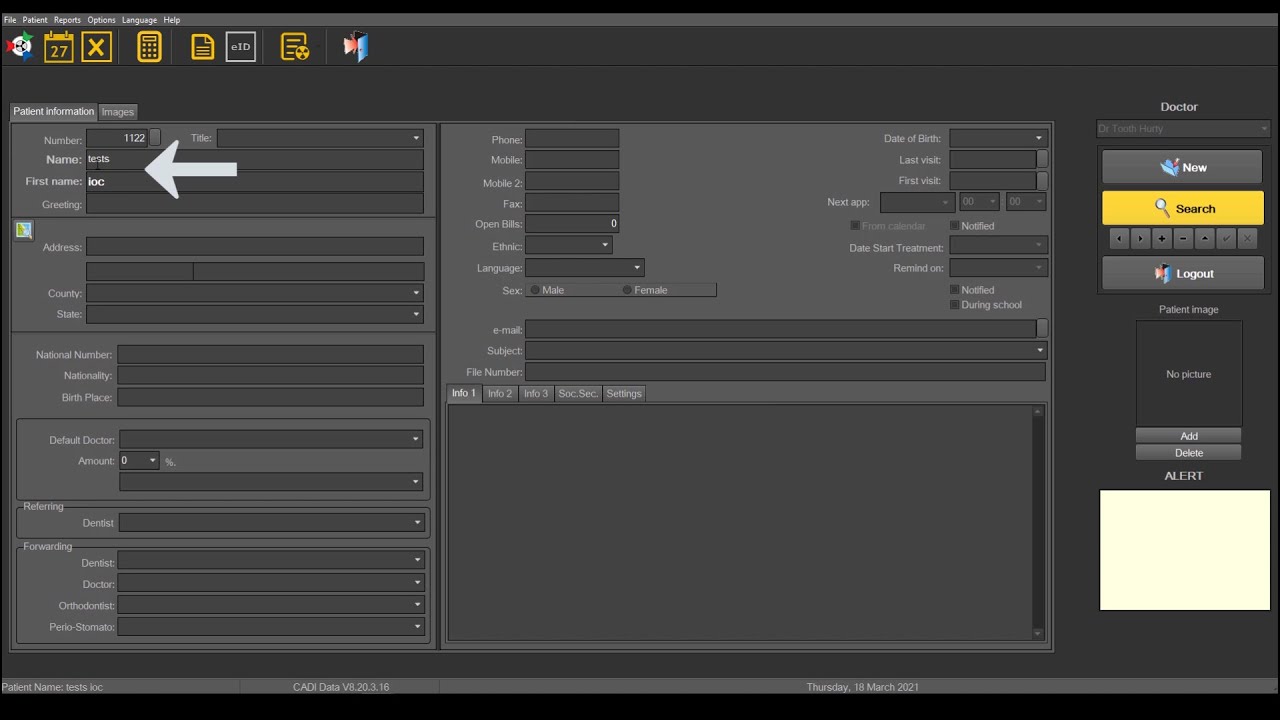Click the yellow ALERT note area
Image resolution: width=1280 pixels, height=720 pixels.
click(x=1185, y=549)
